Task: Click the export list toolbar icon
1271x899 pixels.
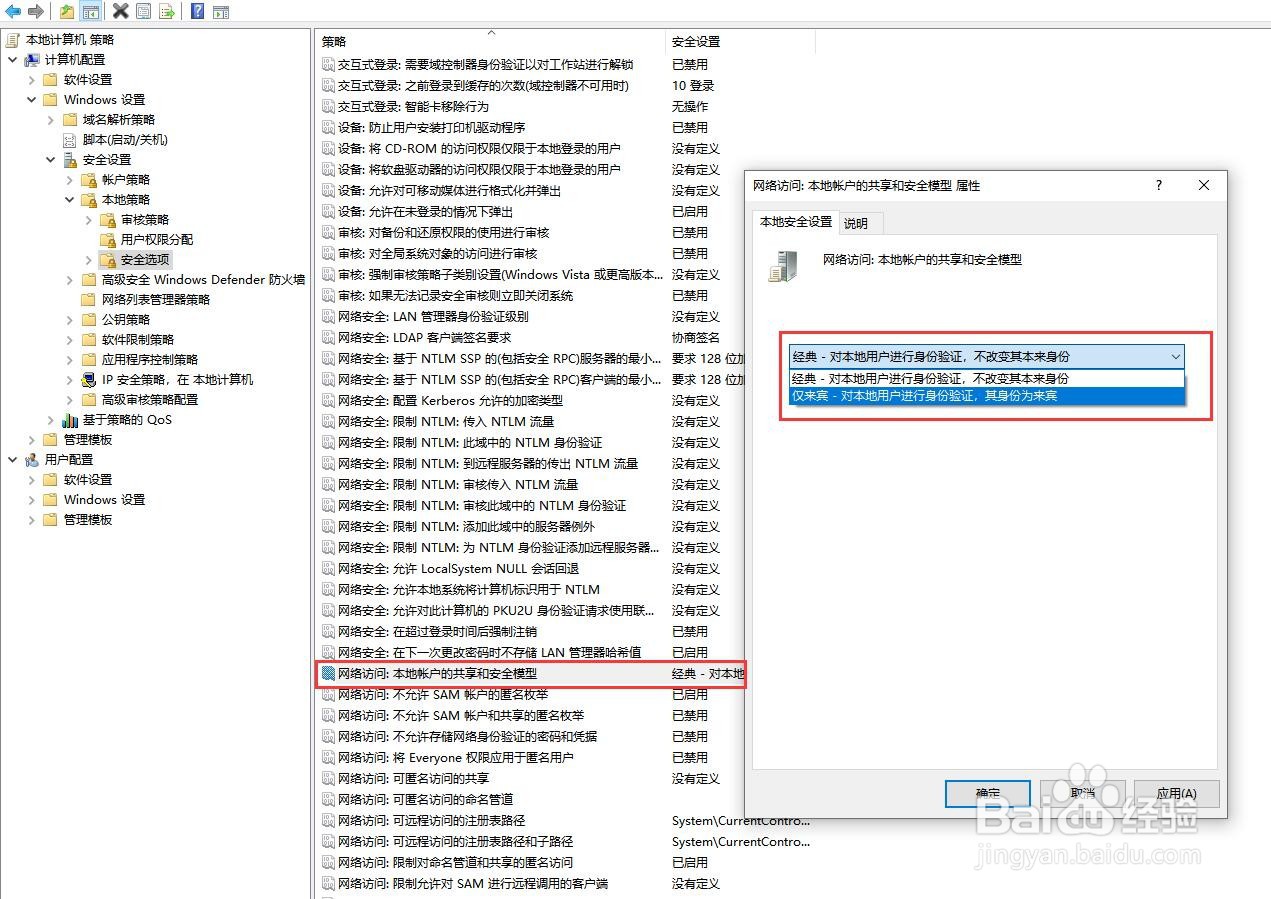Action: coord(167,11)
